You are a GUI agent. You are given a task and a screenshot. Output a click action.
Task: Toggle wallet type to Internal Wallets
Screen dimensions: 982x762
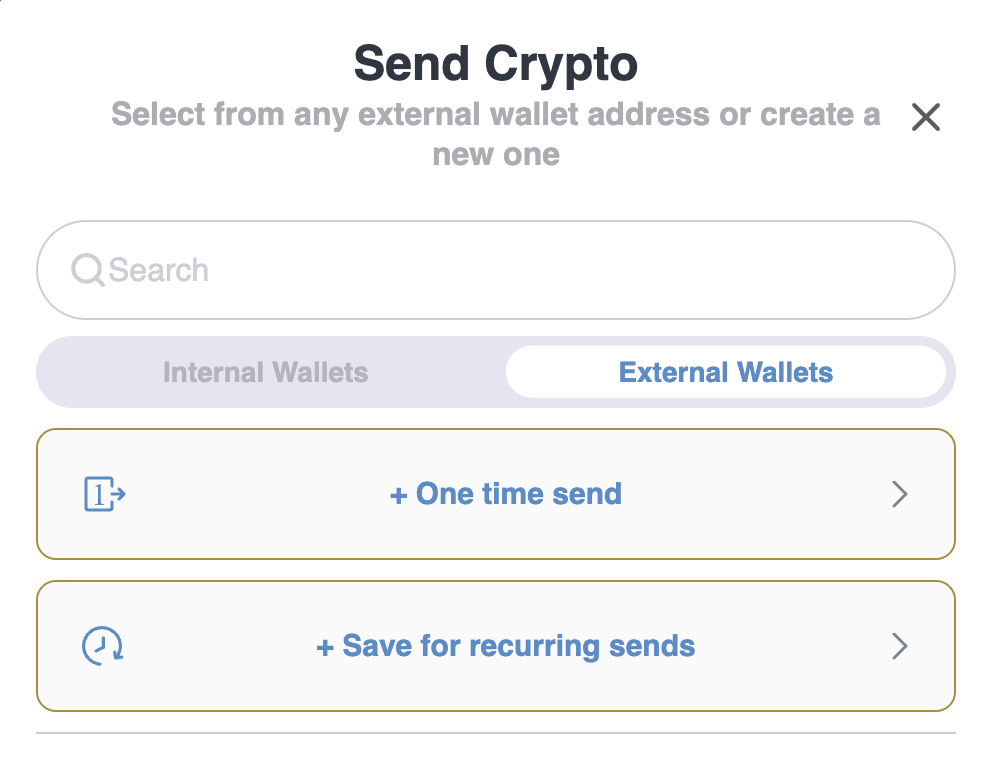pos(266,372)
